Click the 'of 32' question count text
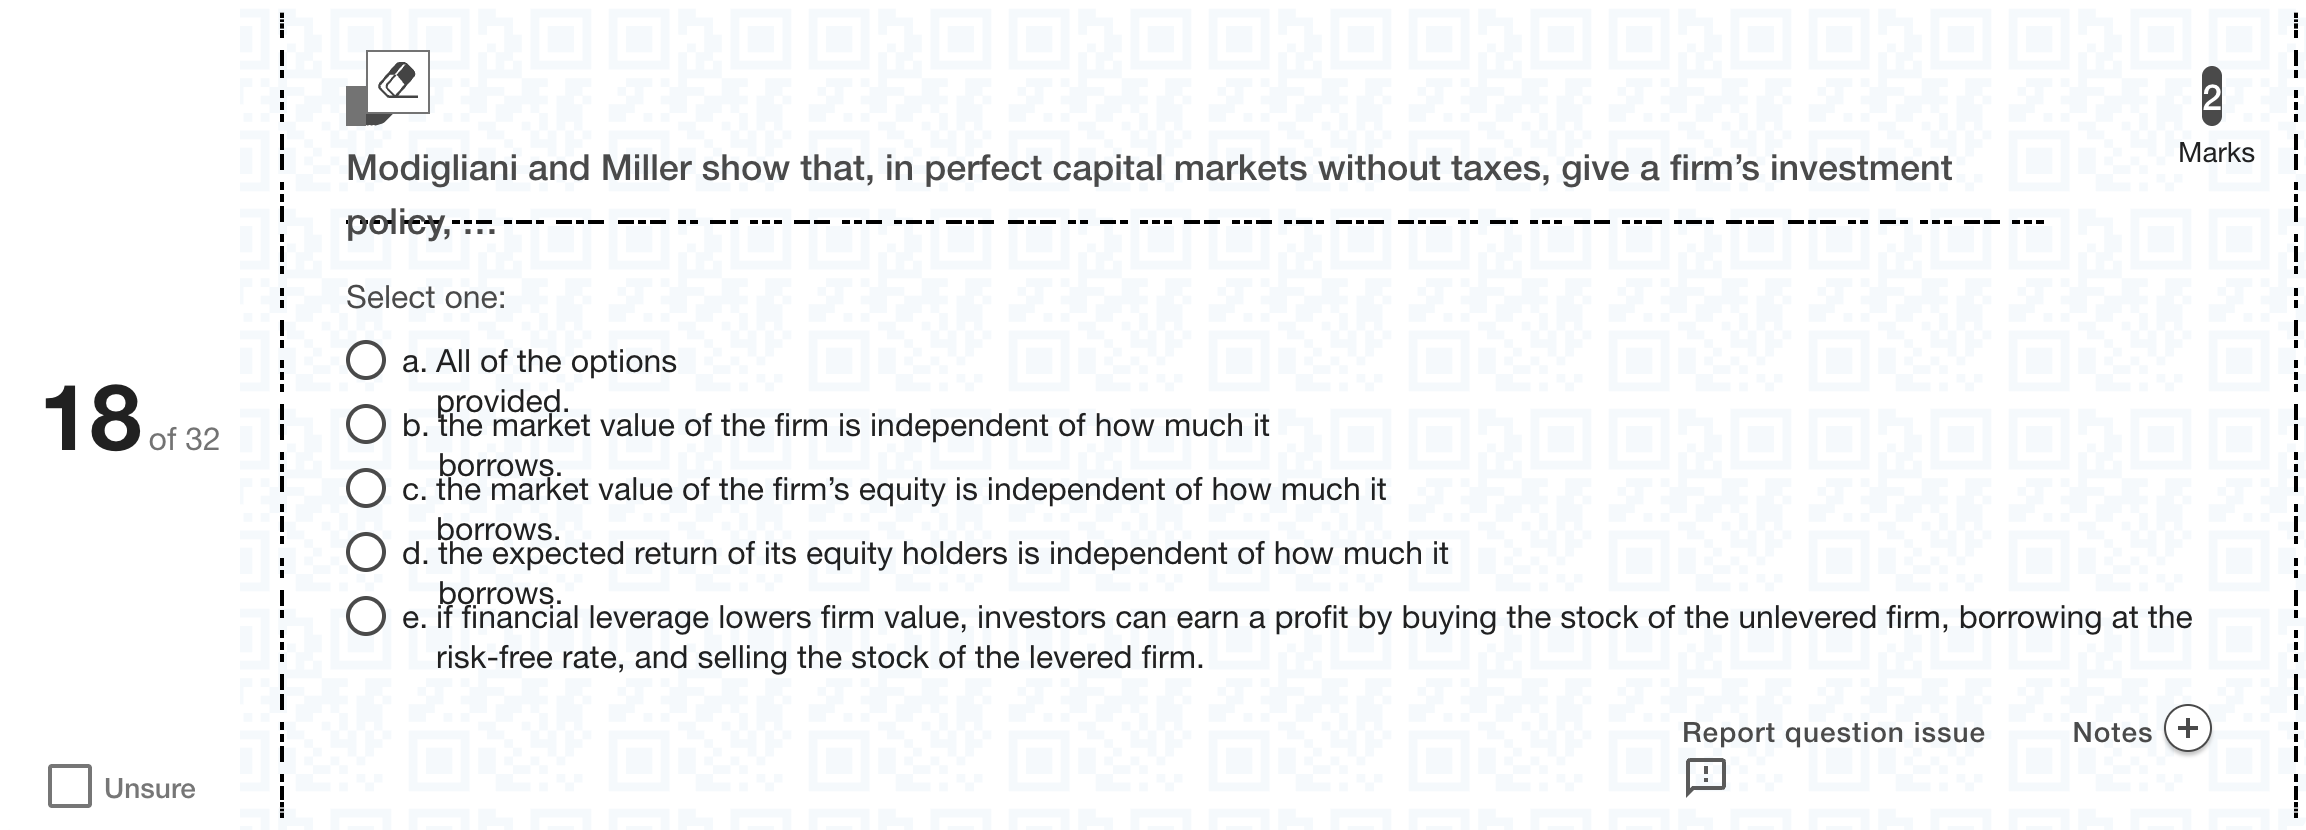2306x830 pixels. [x=184, y=439]
